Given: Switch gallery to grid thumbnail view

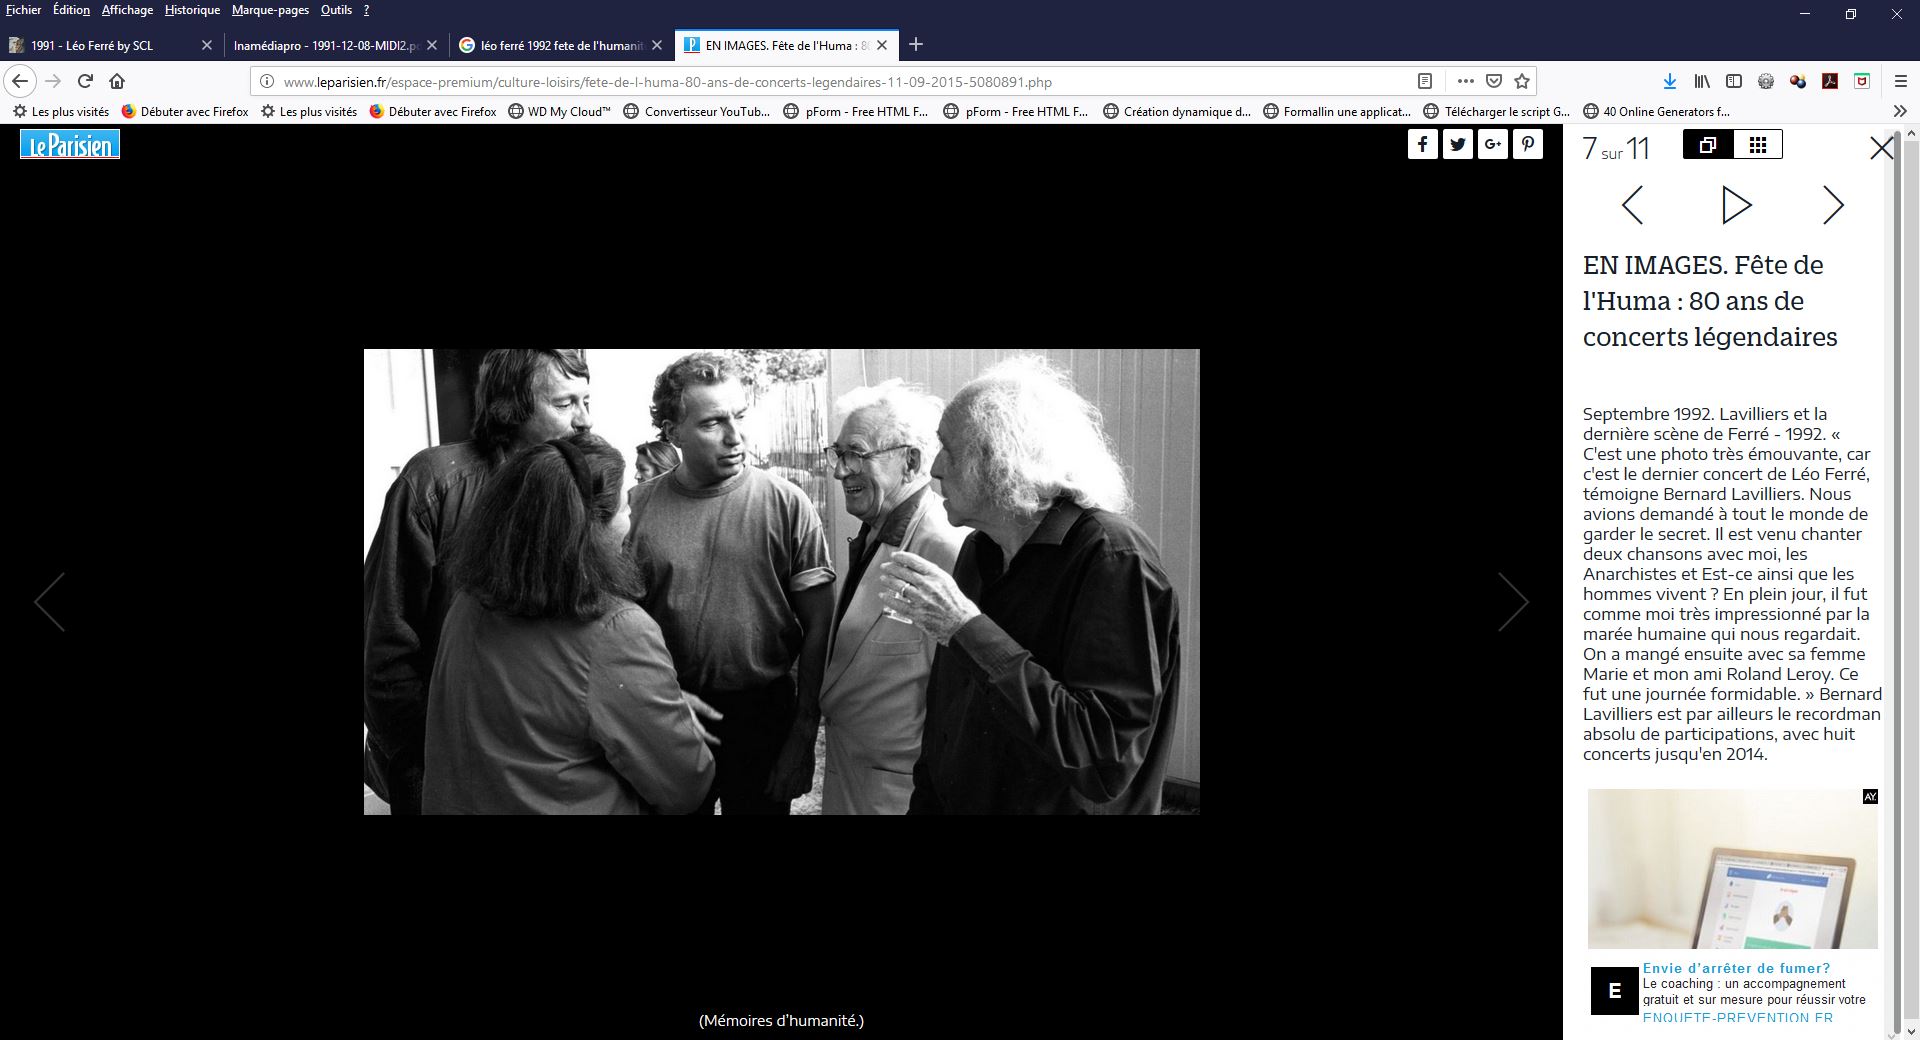Looking at the screenshot, I should point(1757,145).
